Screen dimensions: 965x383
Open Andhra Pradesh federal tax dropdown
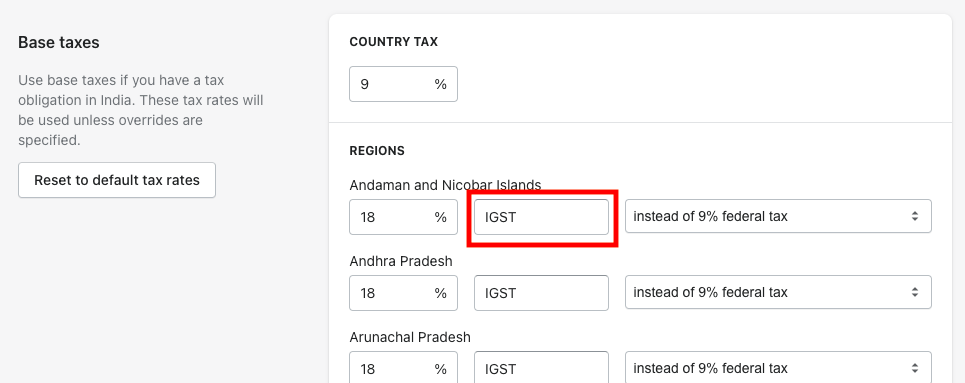point(778,292)
